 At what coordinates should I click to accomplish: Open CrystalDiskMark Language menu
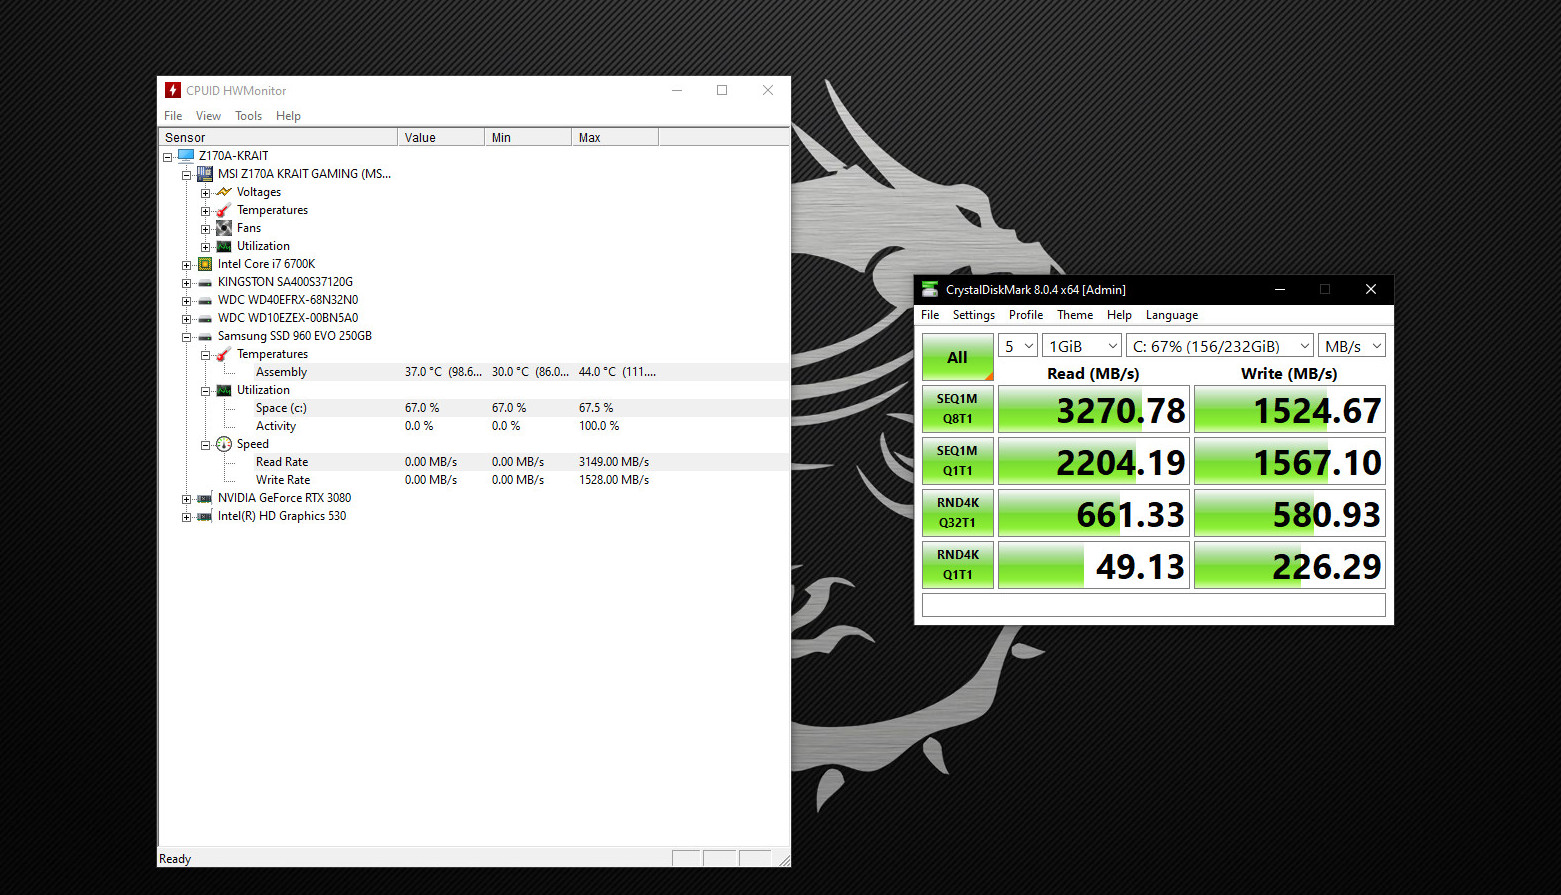[x=1171, y=315]
